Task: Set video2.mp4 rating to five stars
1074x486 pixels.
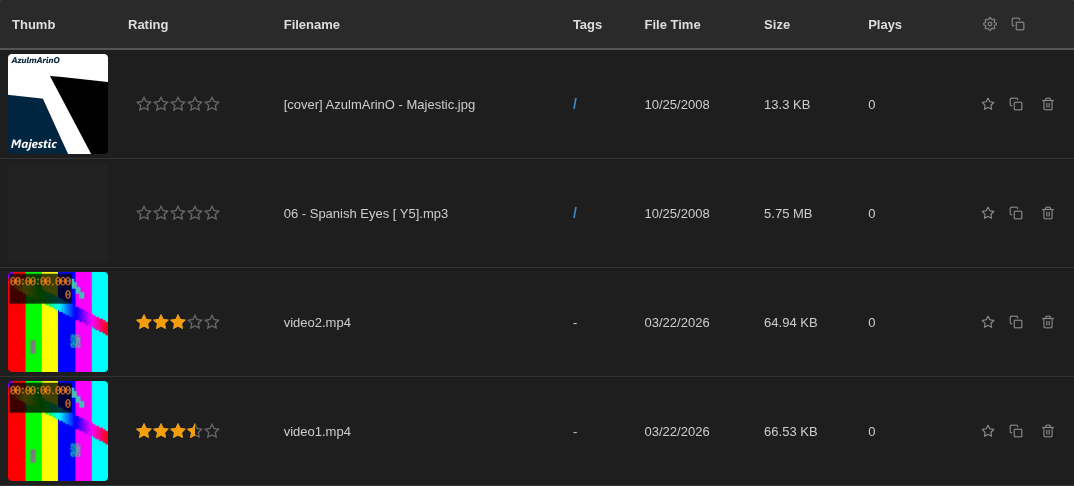Action: coord(212,322)
